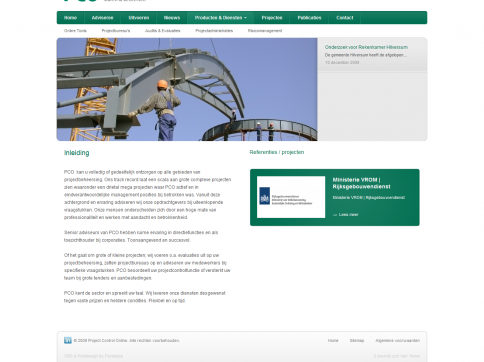Click the Algemene voorwaarden footer link

click(x=397, y=340)
